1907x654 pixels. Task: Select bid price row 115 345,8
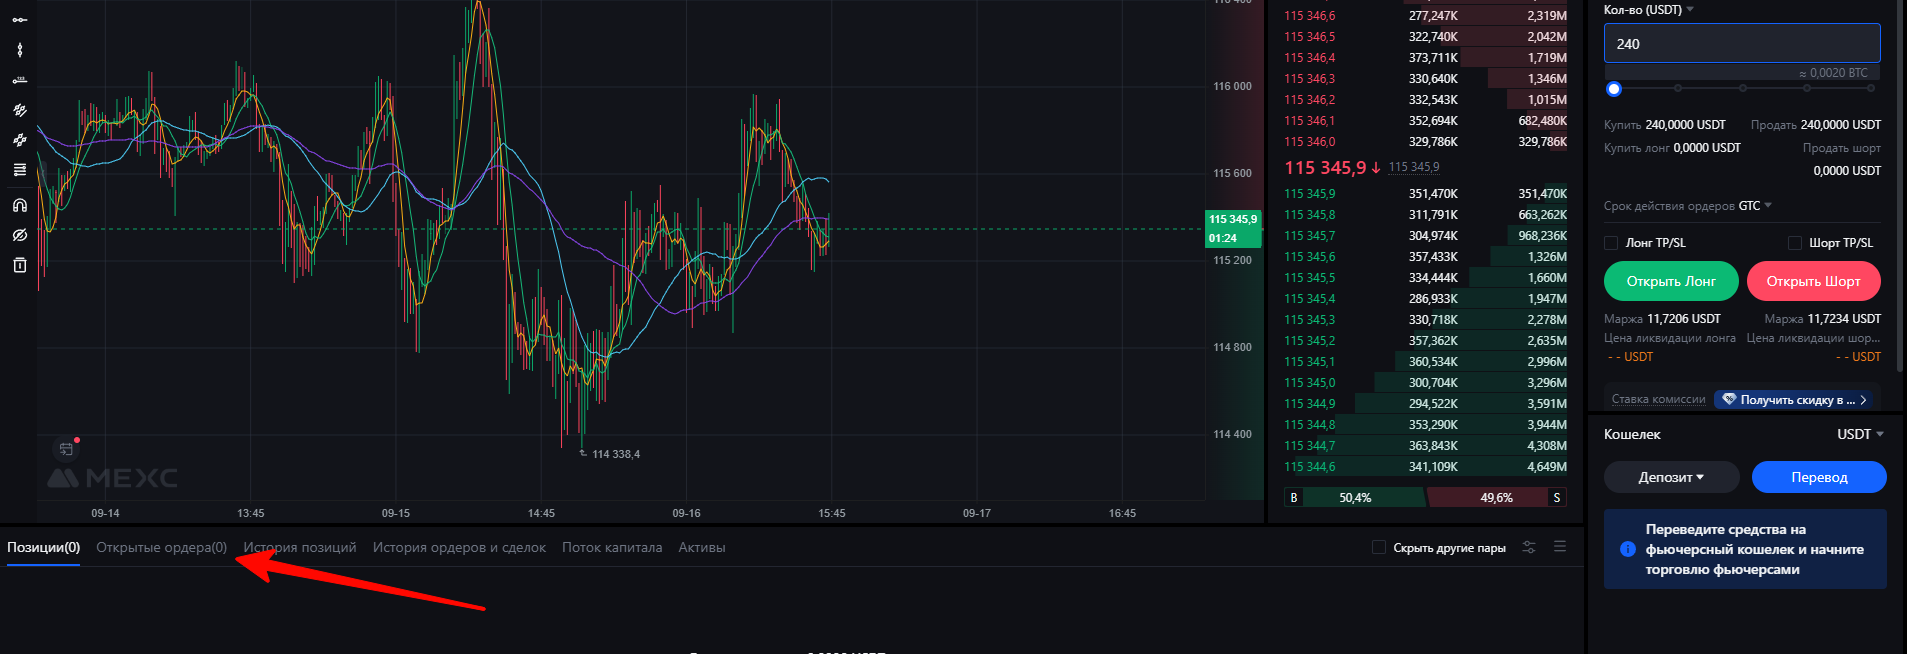click(1425, 214)
